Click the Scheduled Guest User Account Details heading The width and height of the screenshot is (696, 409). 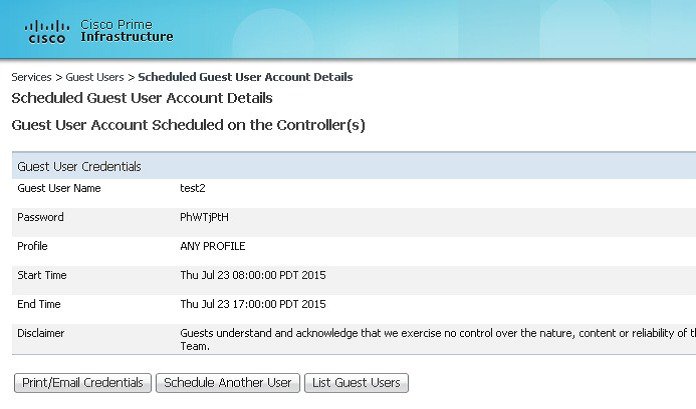(142, 99)
